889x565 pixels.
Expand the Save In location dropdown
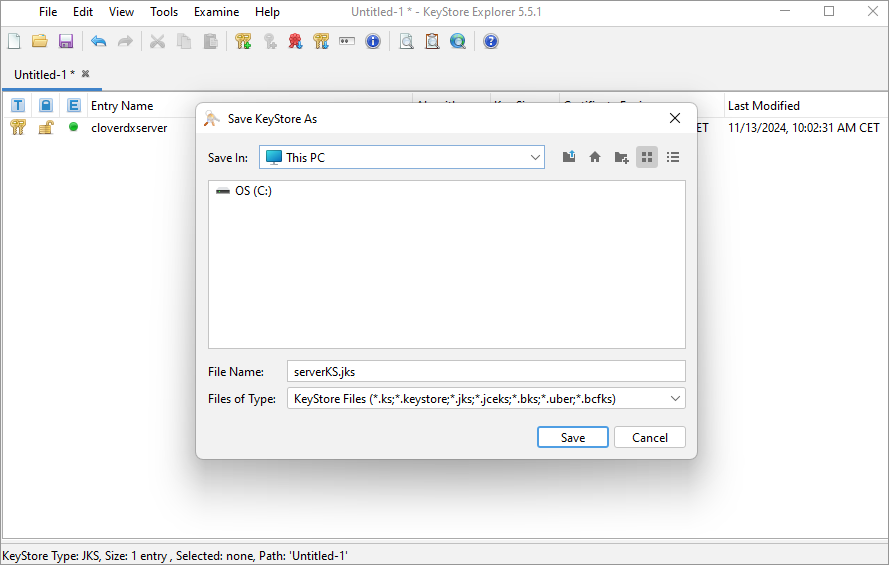pos(536,157)
